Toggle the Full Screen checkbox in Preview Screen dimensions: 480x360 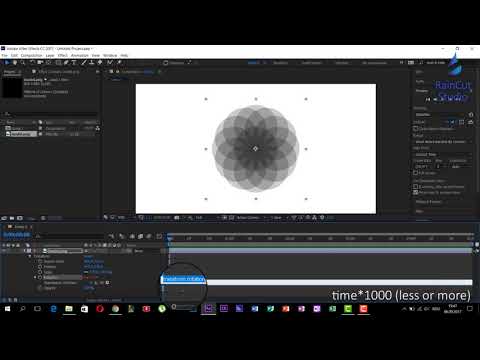[416, 173]
